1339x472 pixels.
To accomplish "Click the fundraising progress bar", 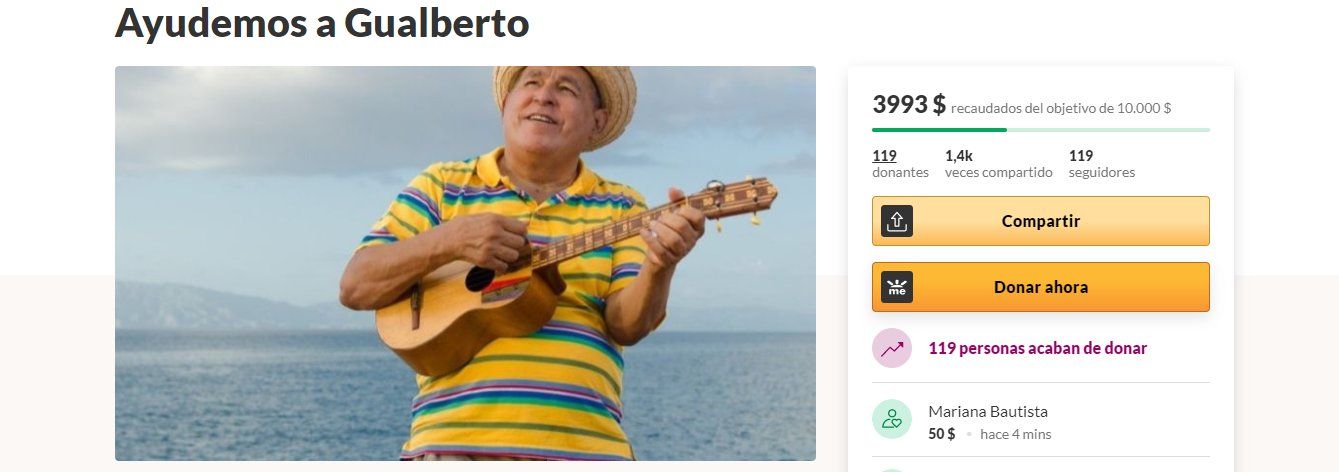I will click(1041, 130).
